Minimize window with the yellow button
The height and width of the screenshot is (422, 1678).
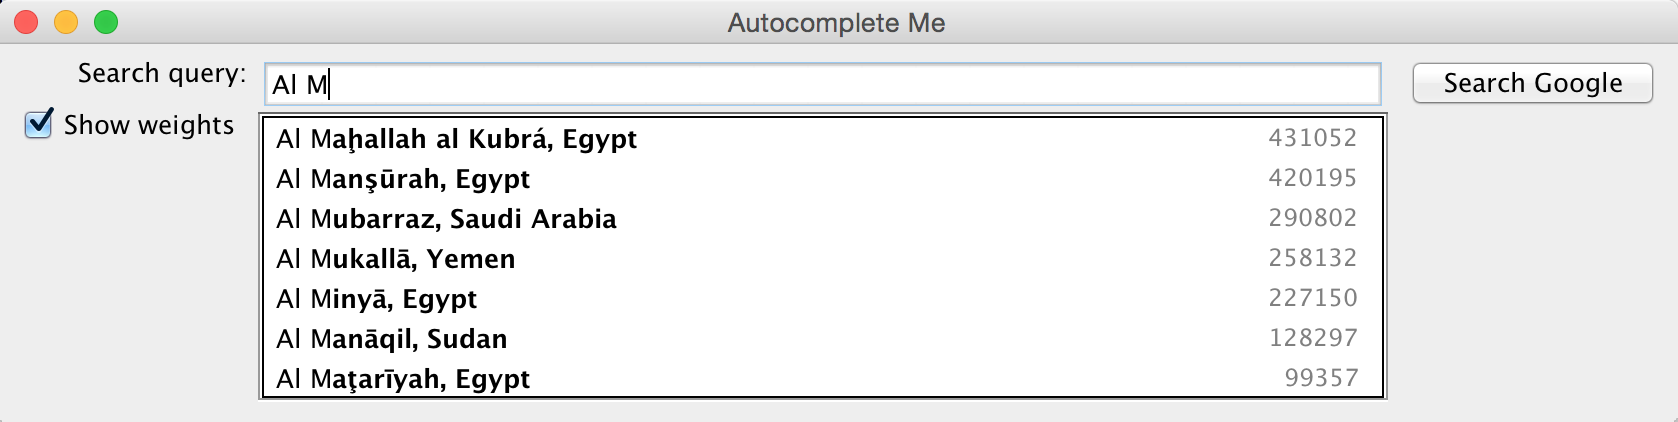66,22
